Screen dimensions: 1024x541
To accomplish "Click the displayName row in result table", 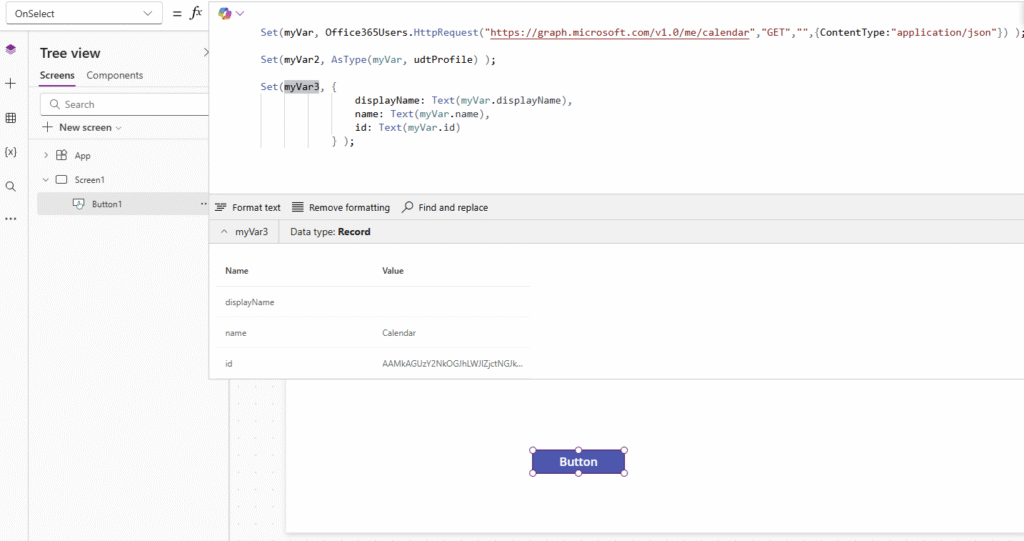I will click(374, 302).
